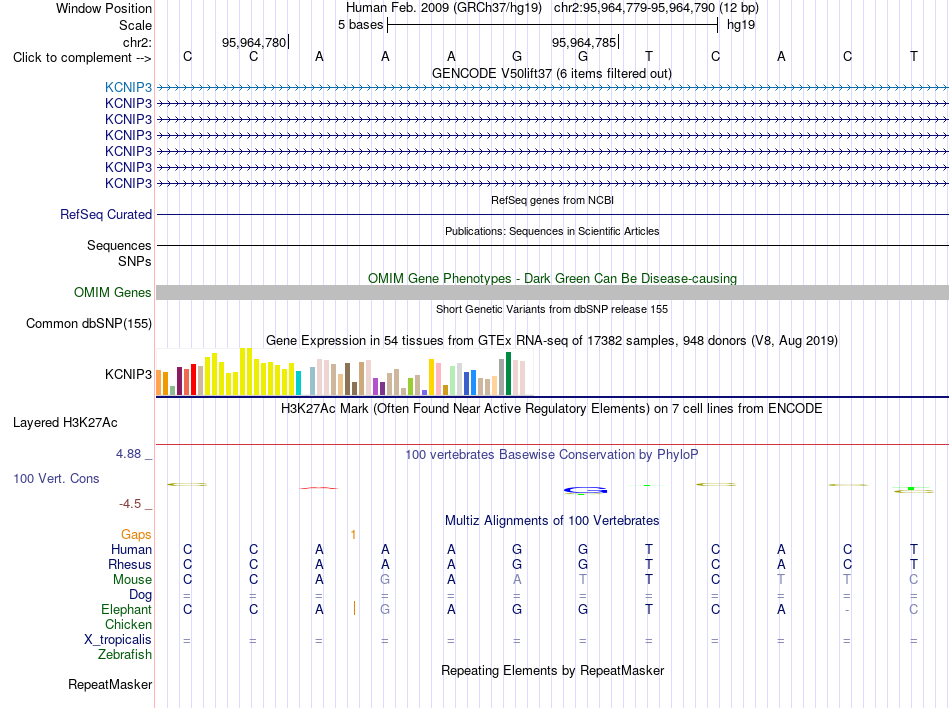Click the 'Multiz Alignments of 100 Vertebrates' title
Image resolution: width=950 pixels, height=708 pixels.
point(552,521)
